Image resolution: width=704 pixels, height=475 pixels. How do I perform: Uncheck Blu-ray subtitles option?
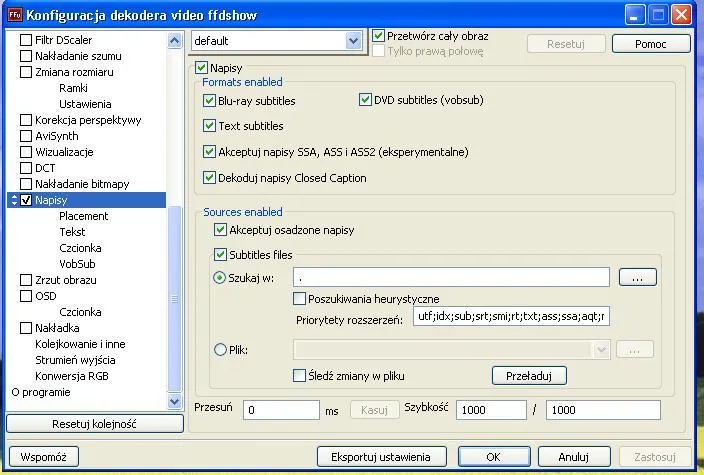(x=209, y=101)
